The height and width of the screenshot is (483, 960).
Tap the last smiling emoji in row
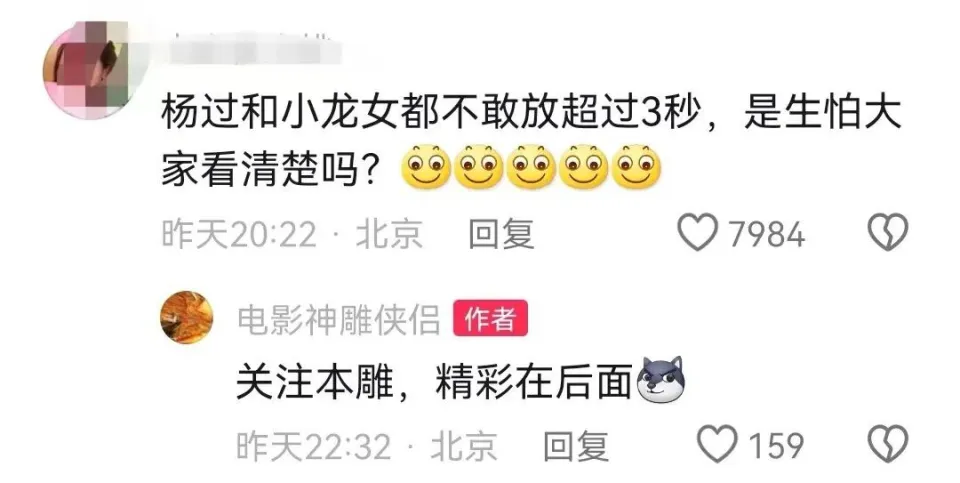click(x=637, y=167)
